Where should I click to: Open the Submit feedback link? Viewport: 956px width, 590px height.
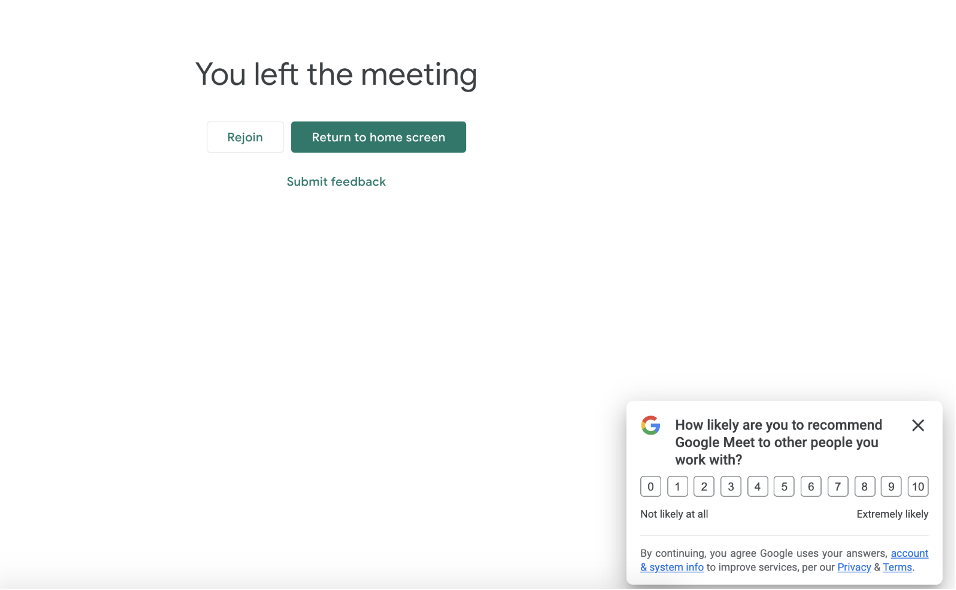click(336, 182)
